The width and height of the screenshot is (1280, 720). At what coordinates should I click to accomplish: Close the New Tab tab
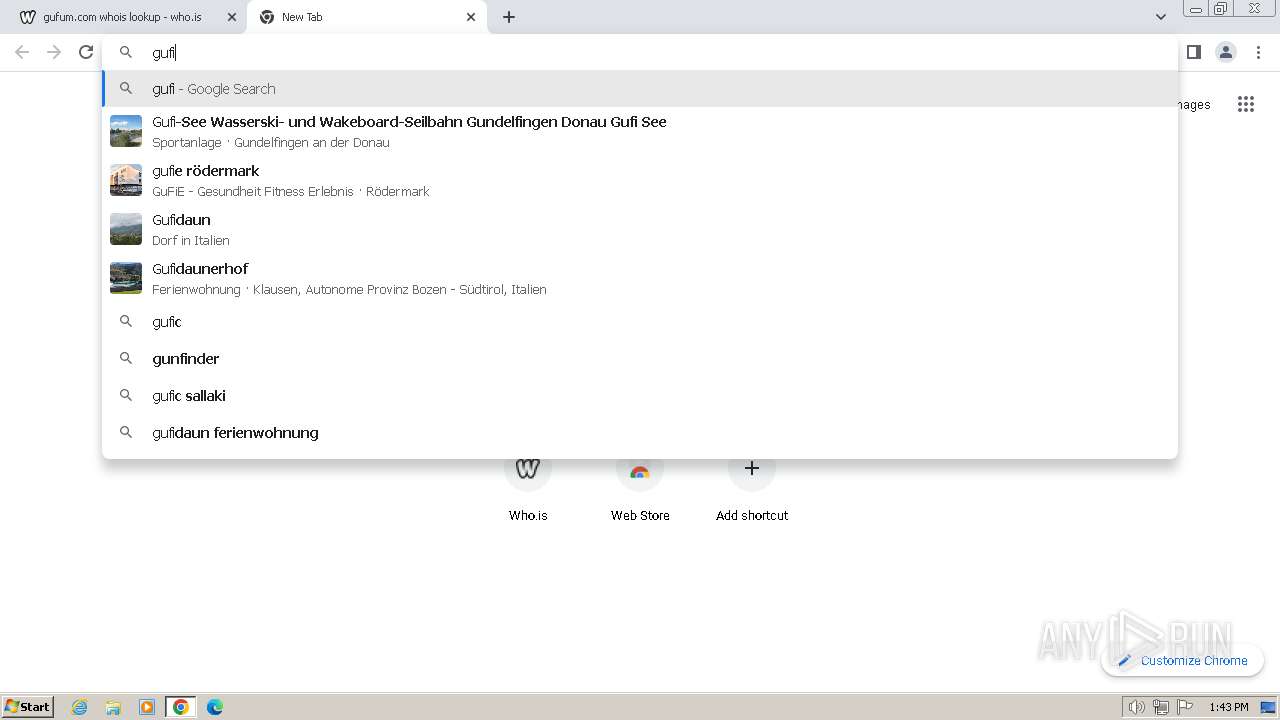[x=471, y=17]
